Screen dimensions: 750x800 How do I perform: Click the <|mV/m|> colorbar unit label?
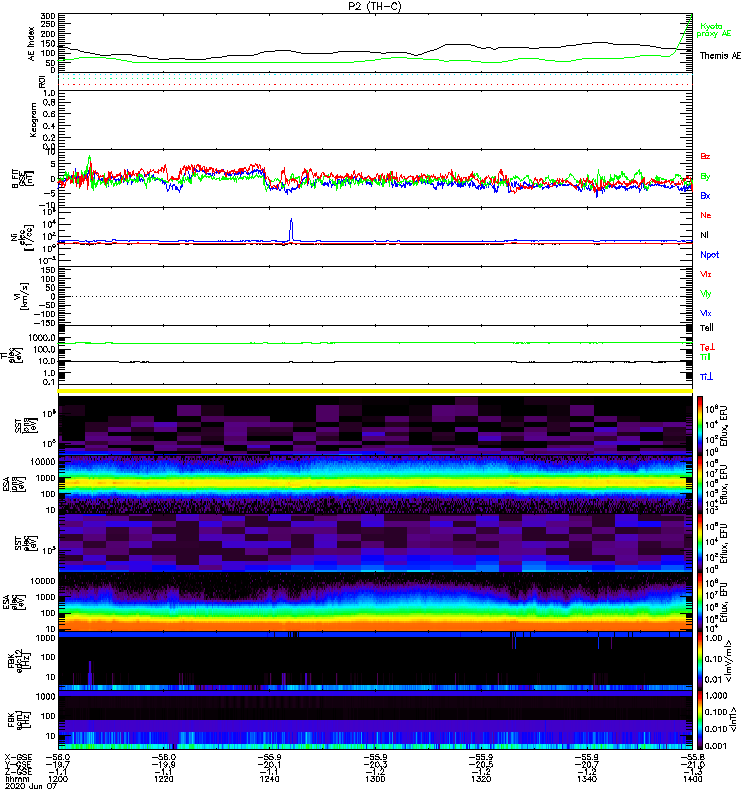click(x=730, y=661)
